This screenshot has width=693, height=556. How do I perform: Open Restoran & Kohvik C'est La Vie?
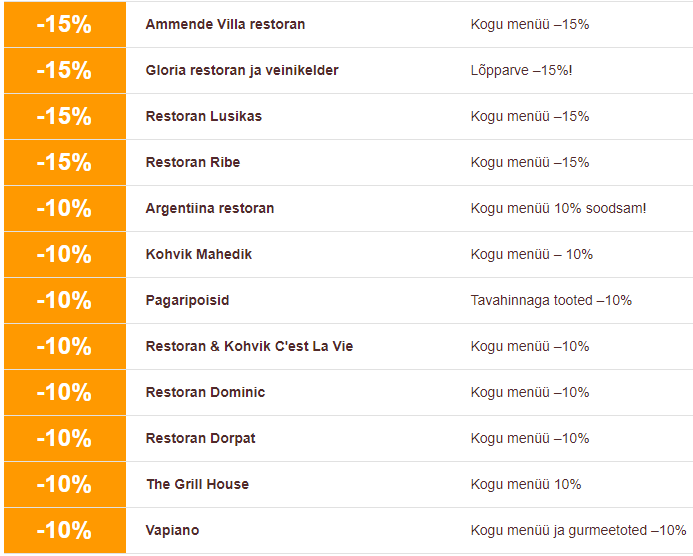pyautogui.click(x=249, y=346)
